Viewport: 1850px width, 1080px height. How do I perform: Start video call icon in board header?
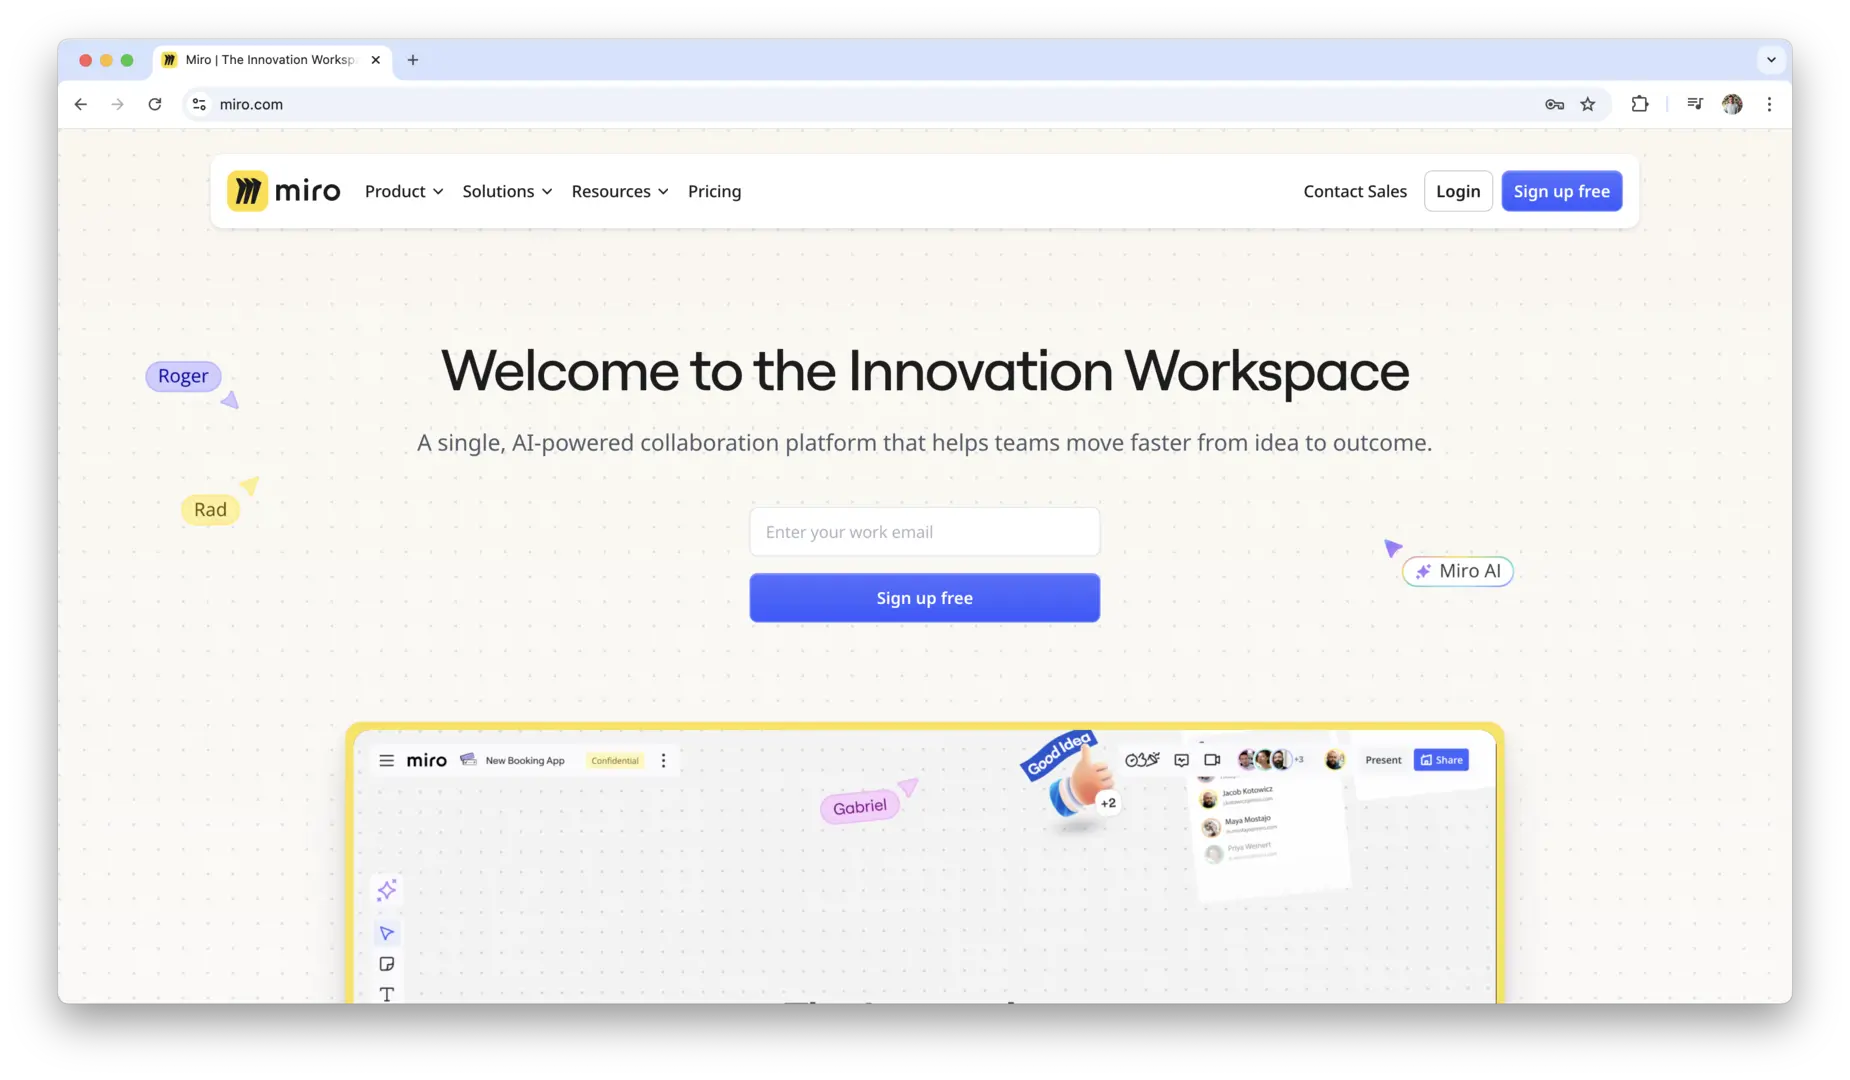(x=1212, y=760)
